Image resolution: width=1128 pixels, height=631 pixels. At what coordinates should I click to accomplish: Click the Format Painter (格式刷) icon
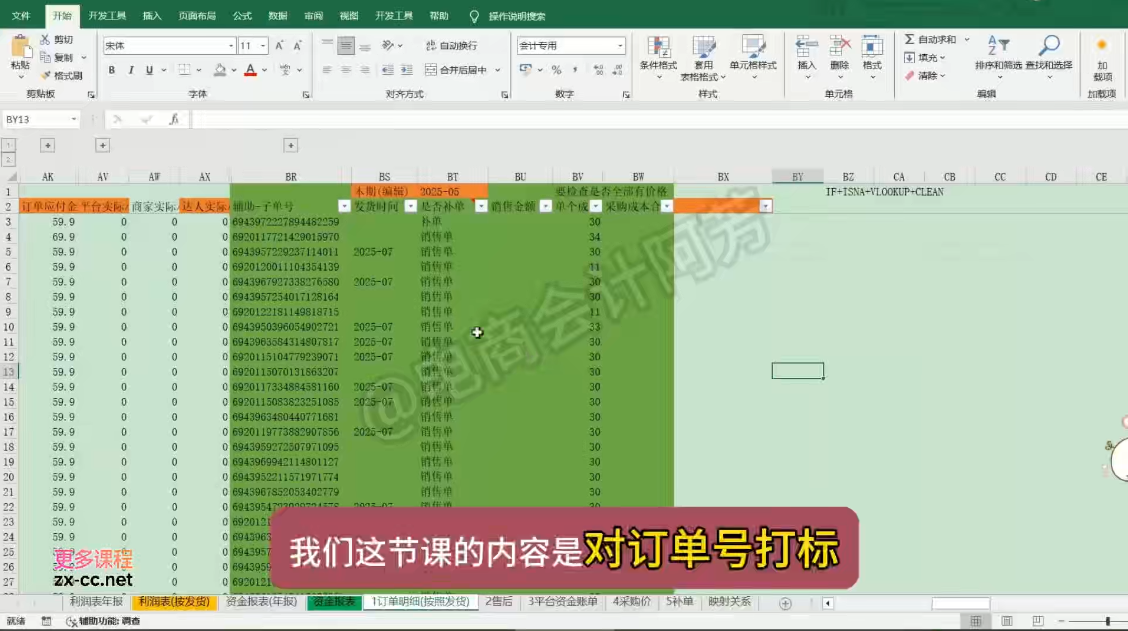tap(47, 76)
